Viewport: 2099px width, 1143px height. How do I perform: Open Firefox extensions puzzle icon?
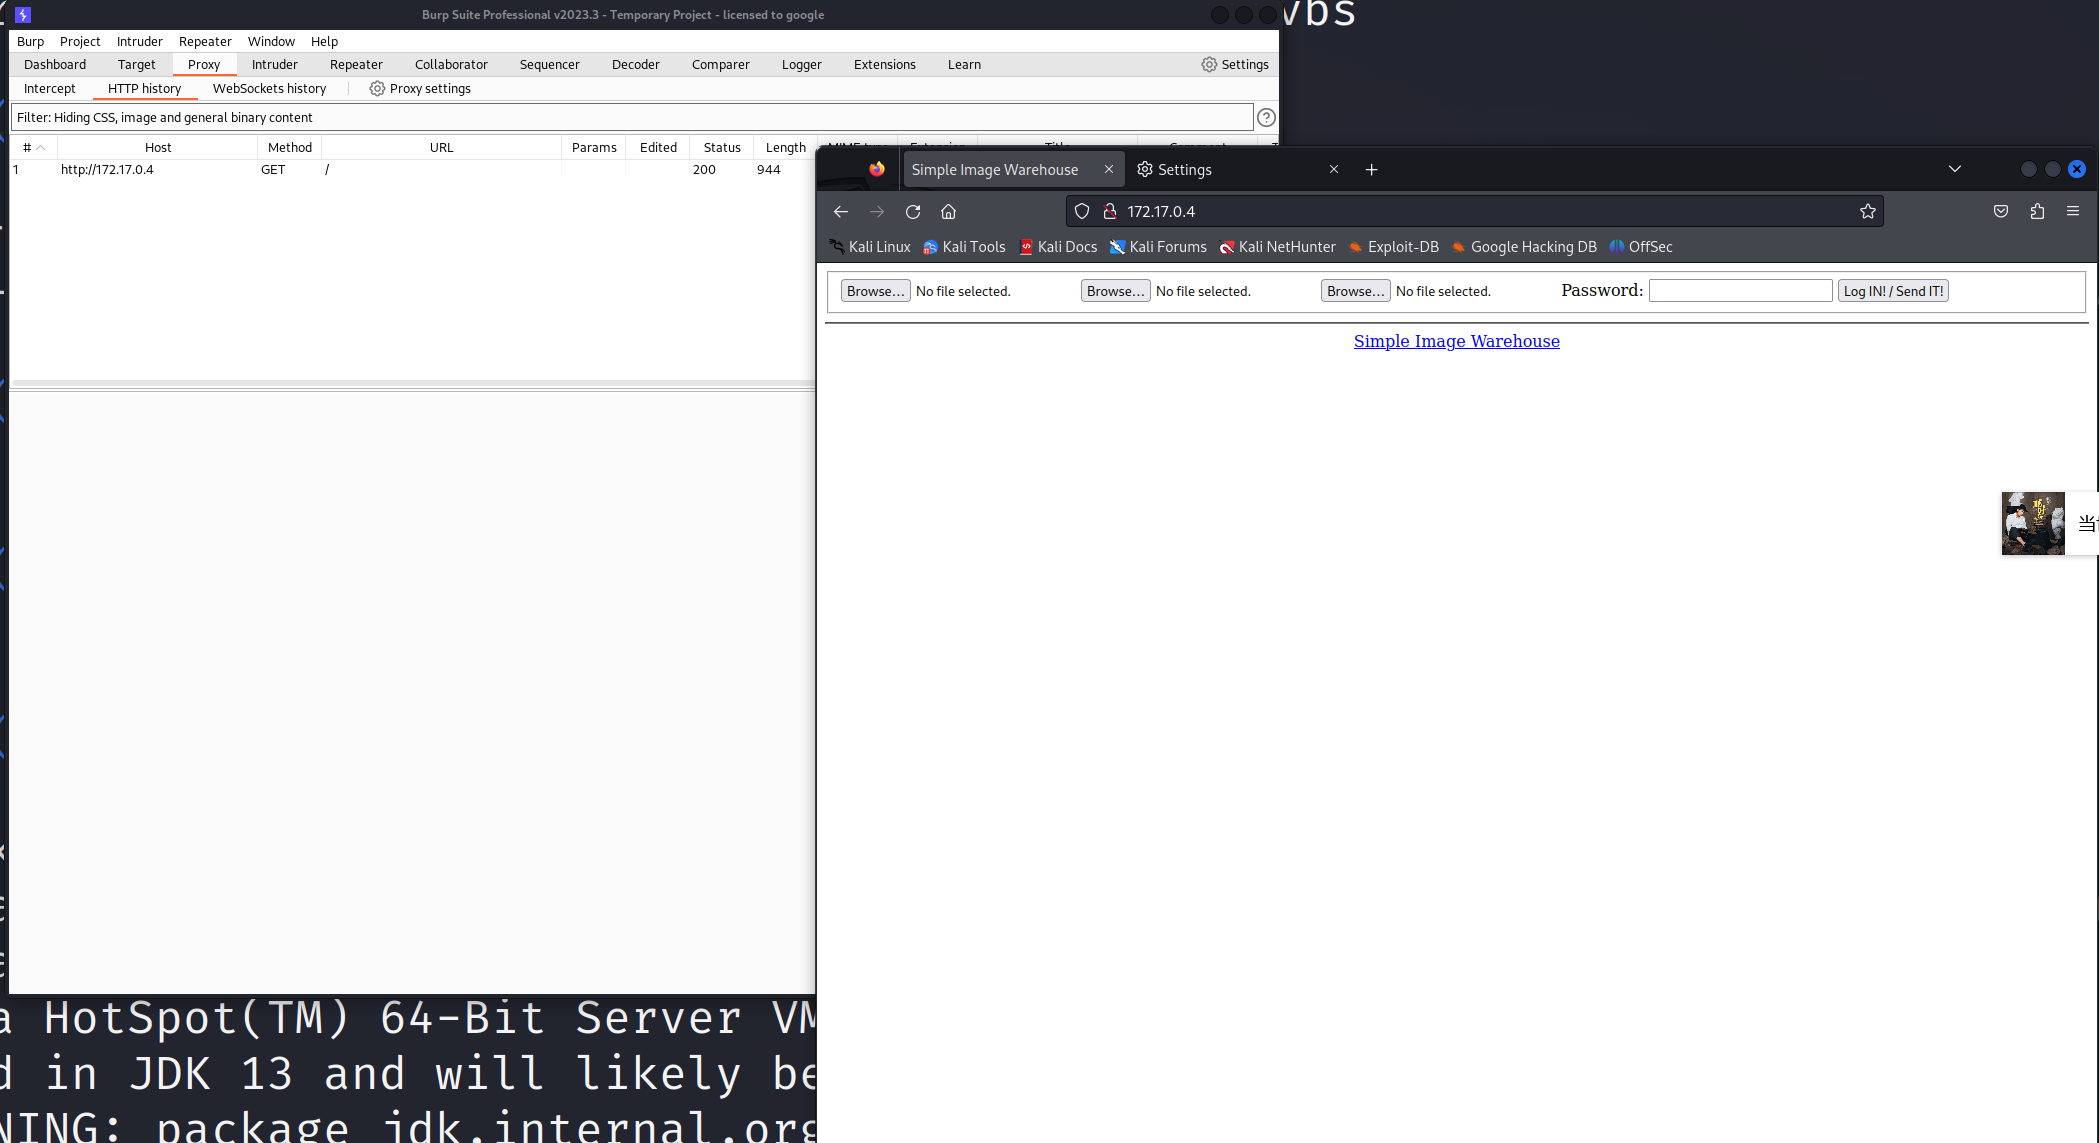point(2037,211)
